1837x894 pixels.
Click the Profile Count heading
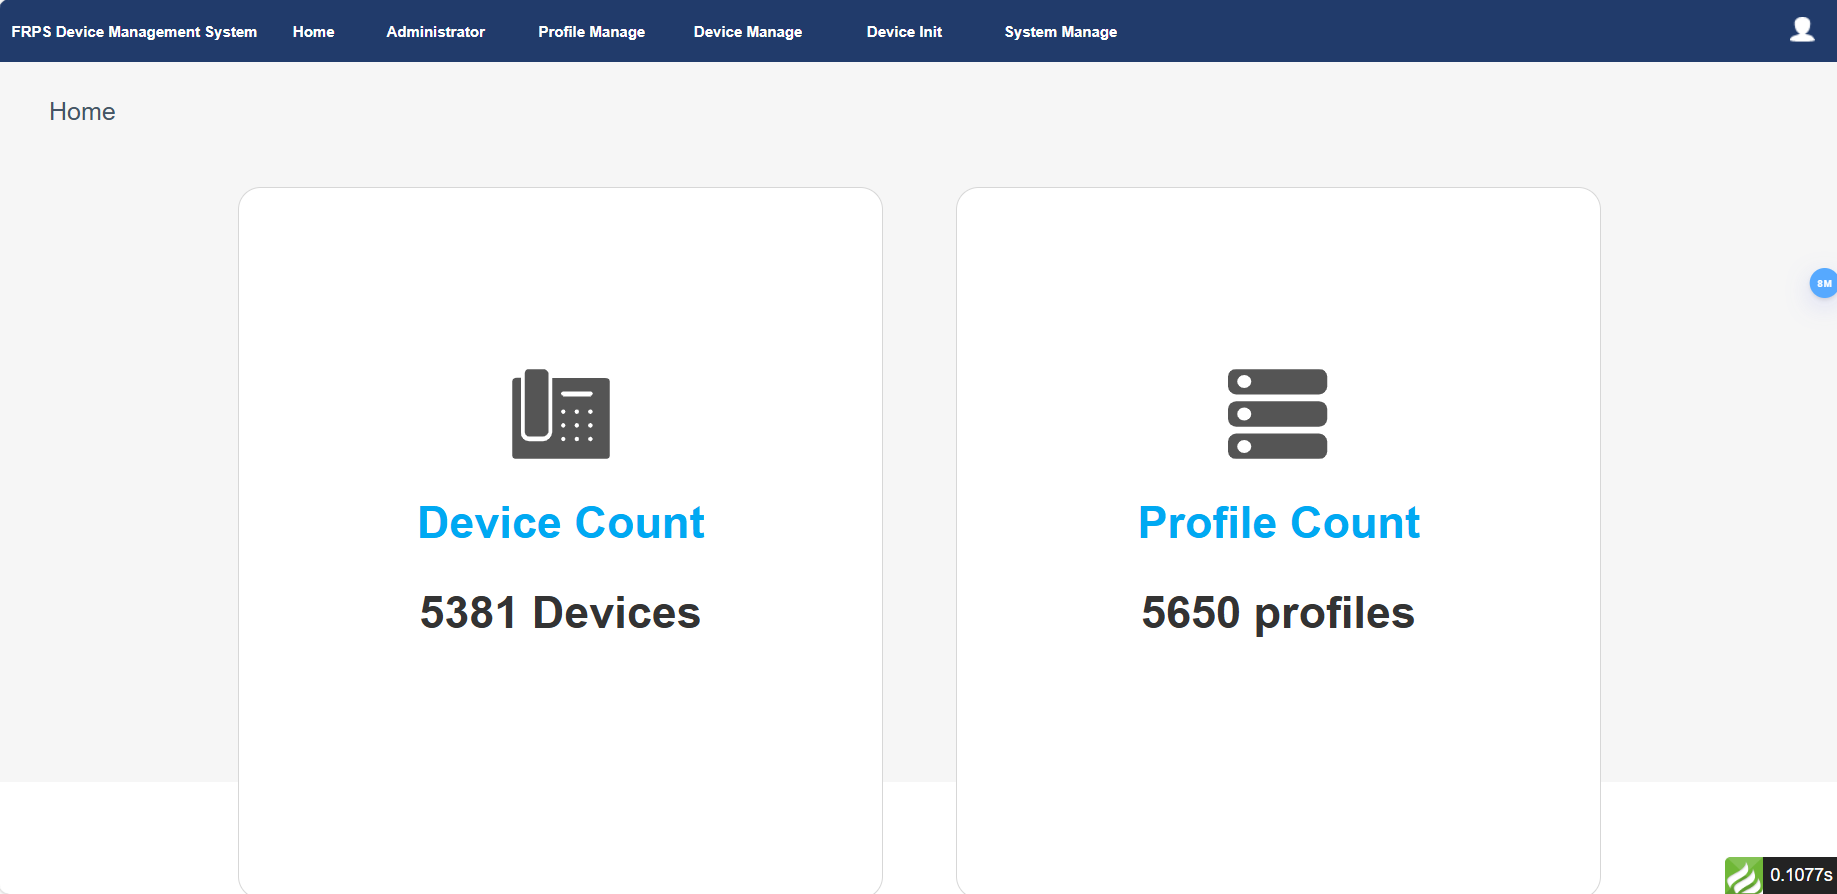coord(1279,523)
